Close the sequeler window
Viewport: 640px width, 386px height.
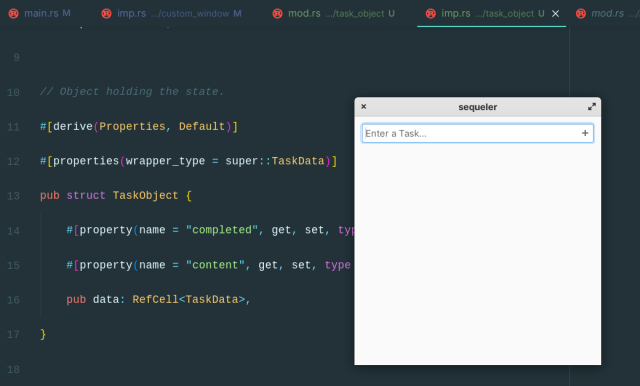[x=364, y=106]
